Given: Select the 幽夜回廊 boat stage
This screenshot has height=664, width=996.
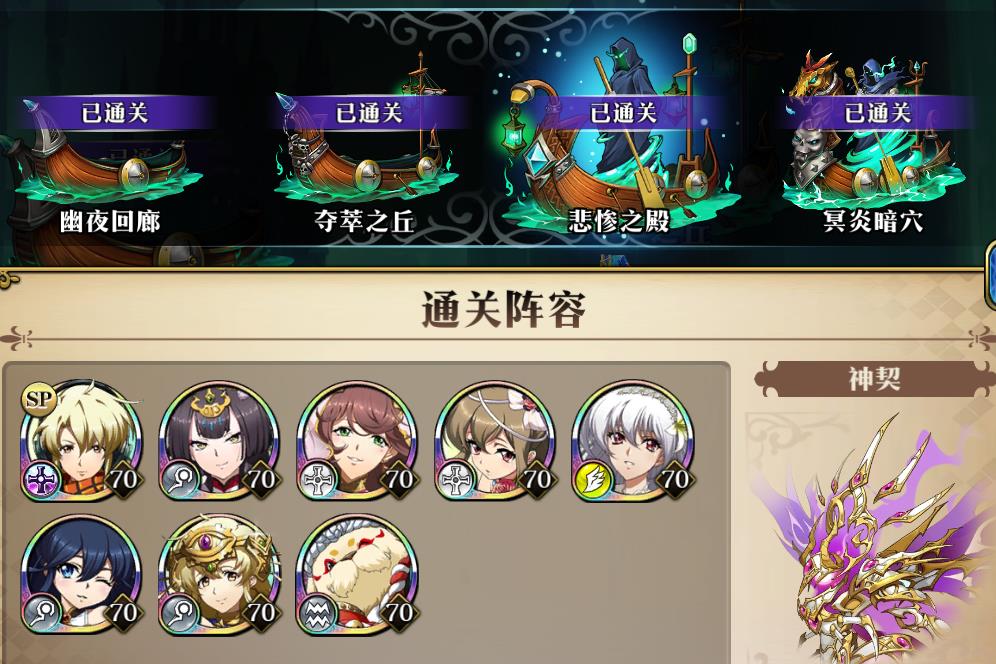Looking at the screenshot, I should [x=109, y=165].
